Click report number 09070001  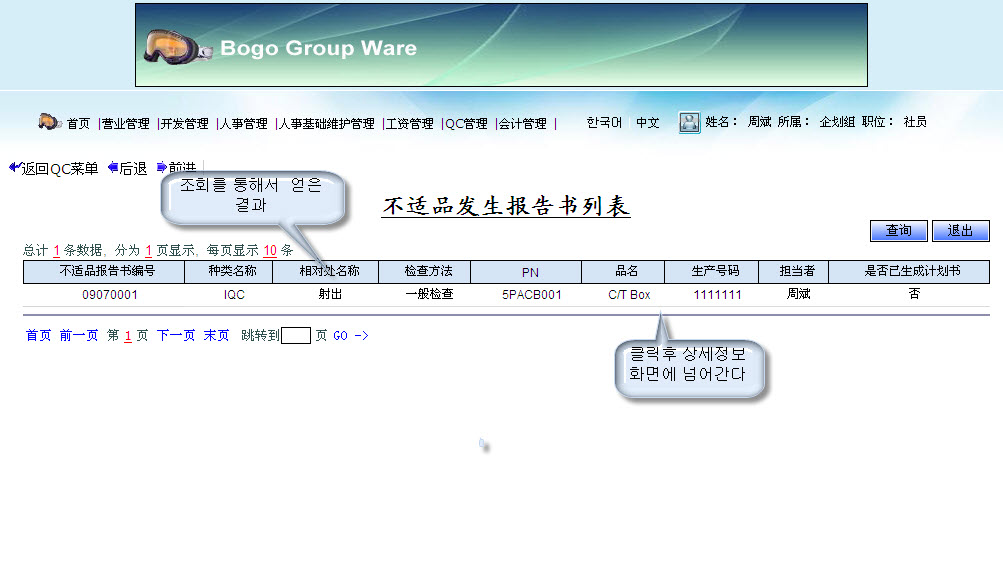110,295
